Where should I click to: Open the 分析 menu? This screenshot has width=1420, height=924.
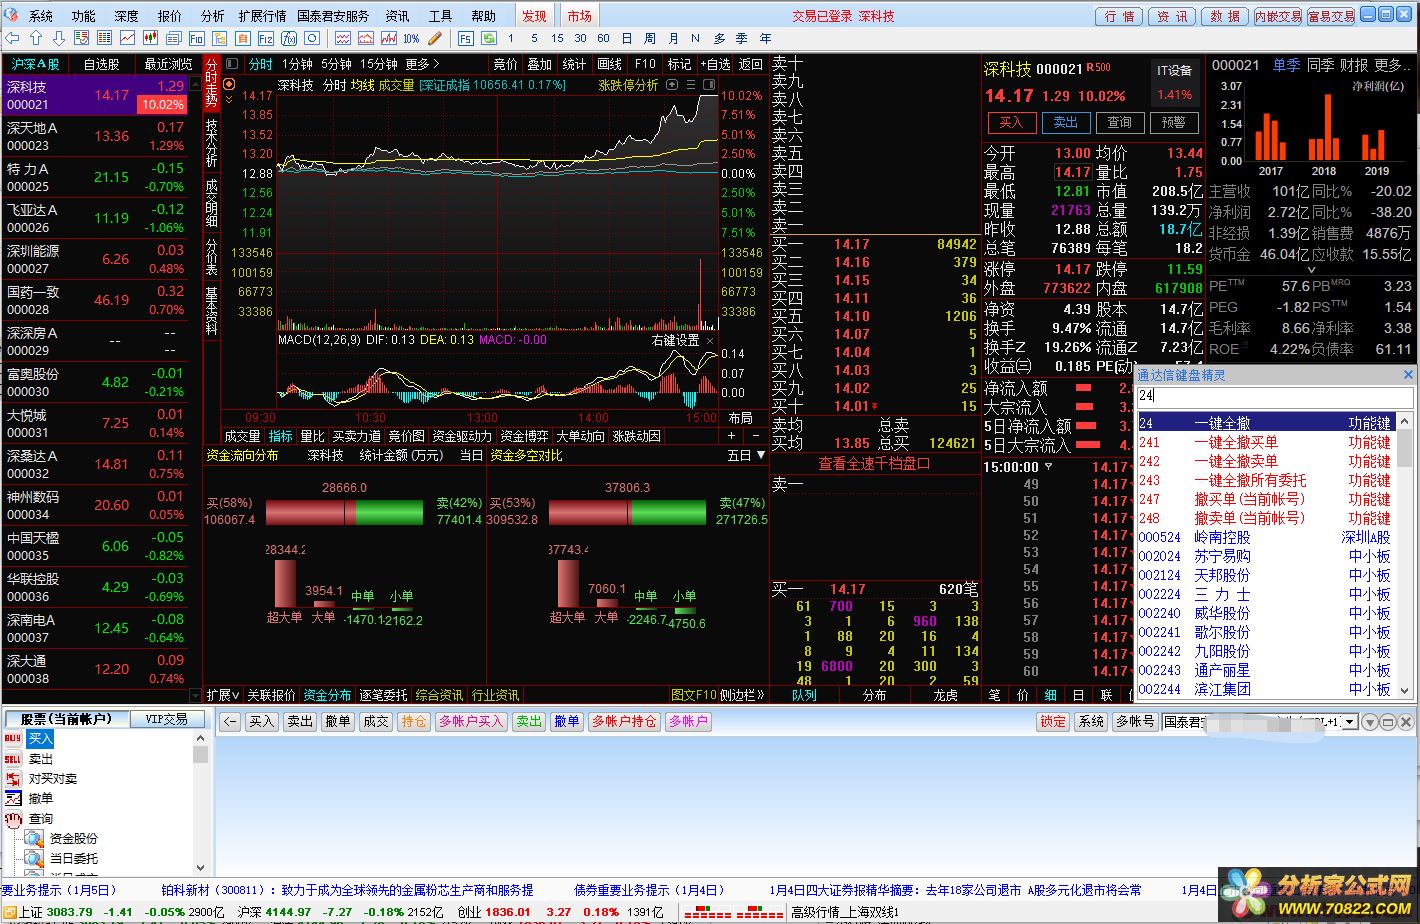coord(212,16)
